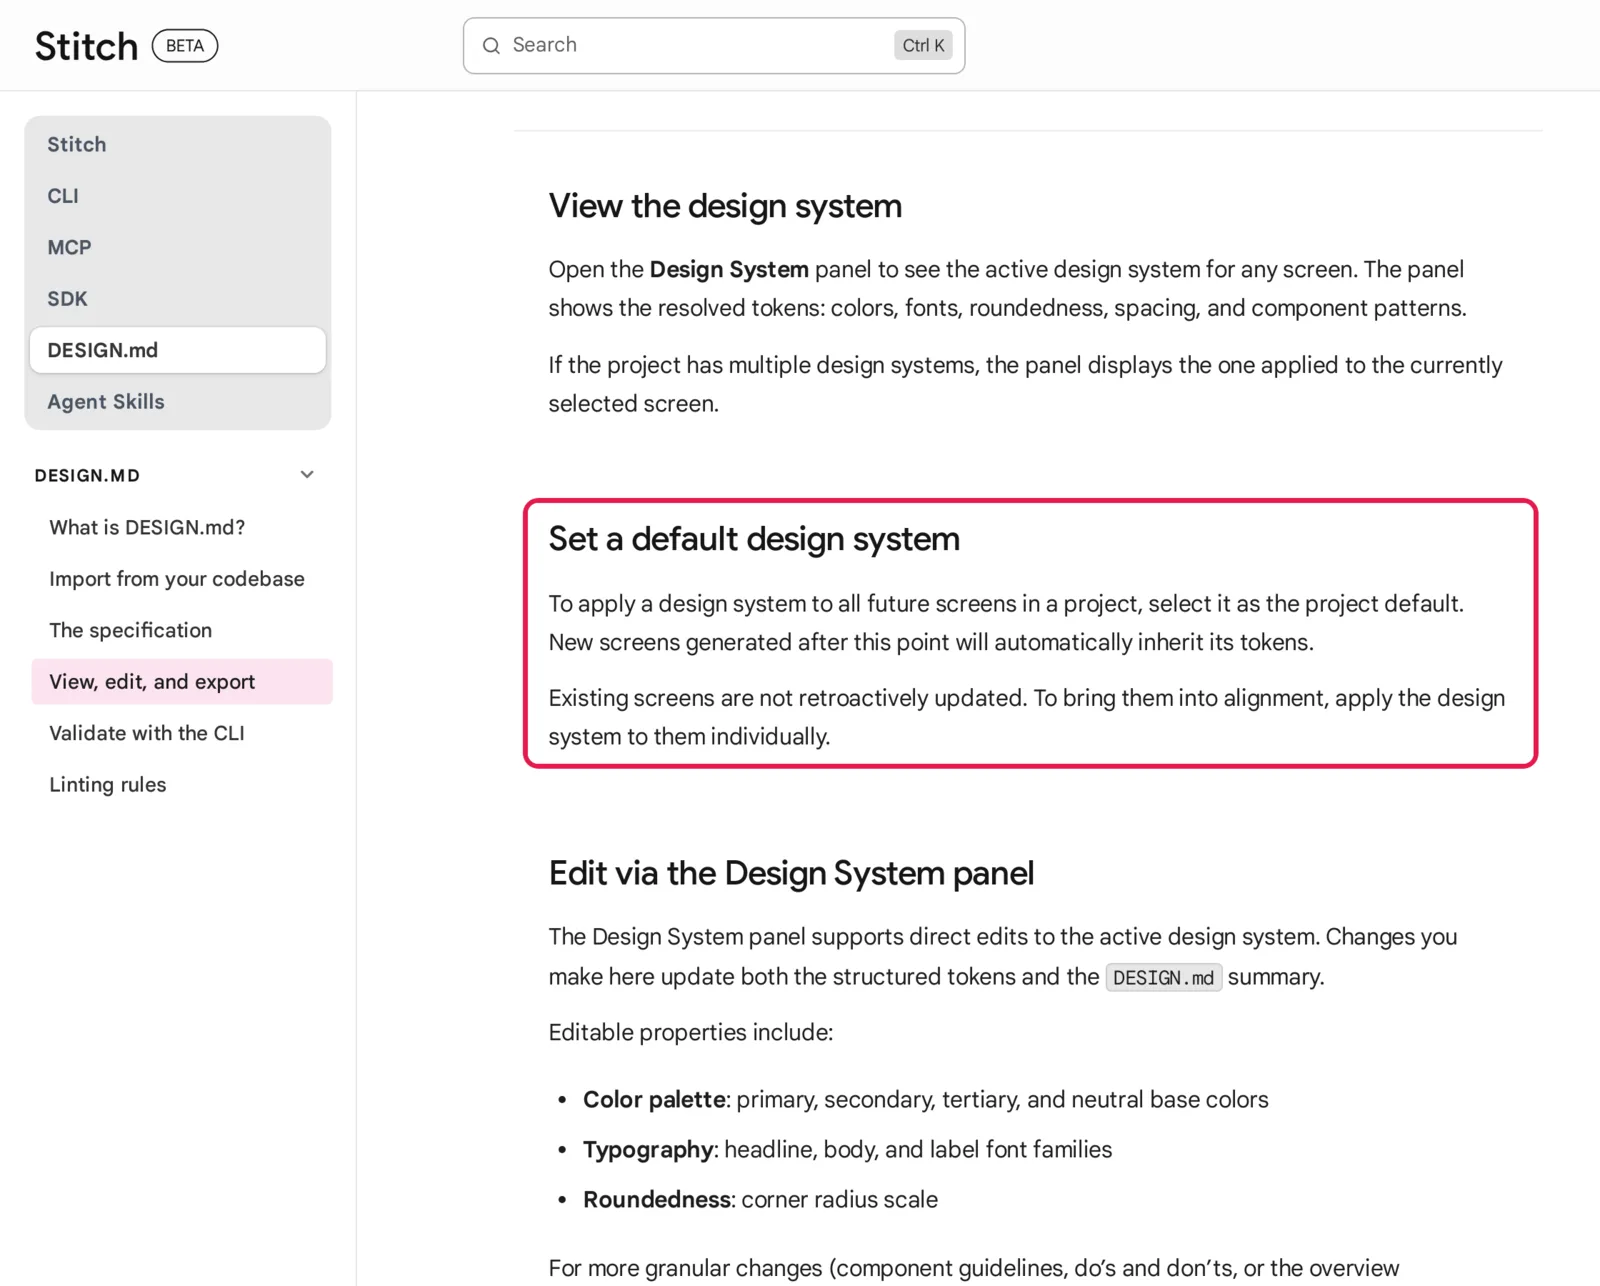
Task: Click the 'If the project has multiple design systems' paragraph
Action: [1025, 384]
